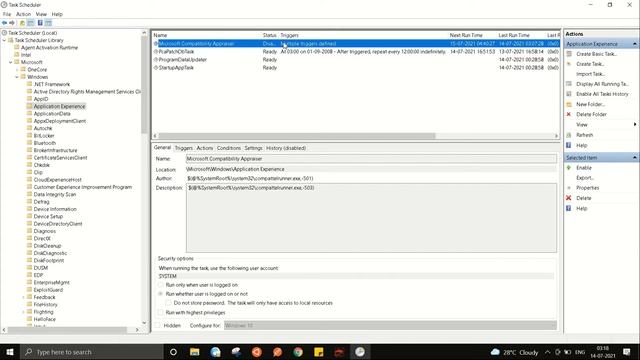Select Run only when user is logged on
The height and width of the screenshot is (360, 640).
(160, 285)
